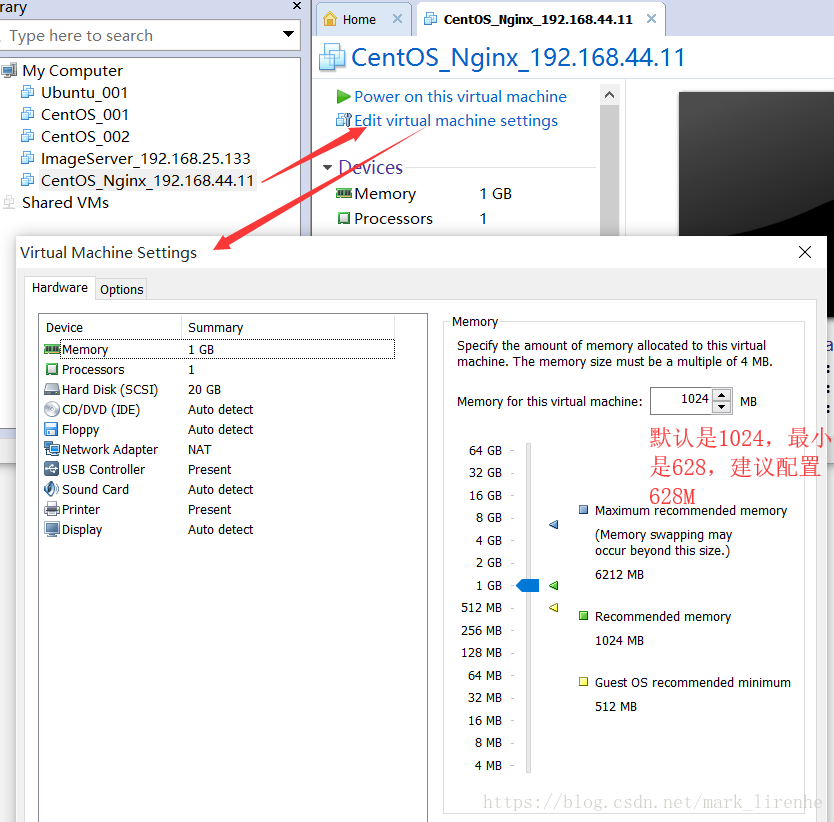834x822 pixels.
Task: Click the memory size input field
Action: click(x=681, y=401)
